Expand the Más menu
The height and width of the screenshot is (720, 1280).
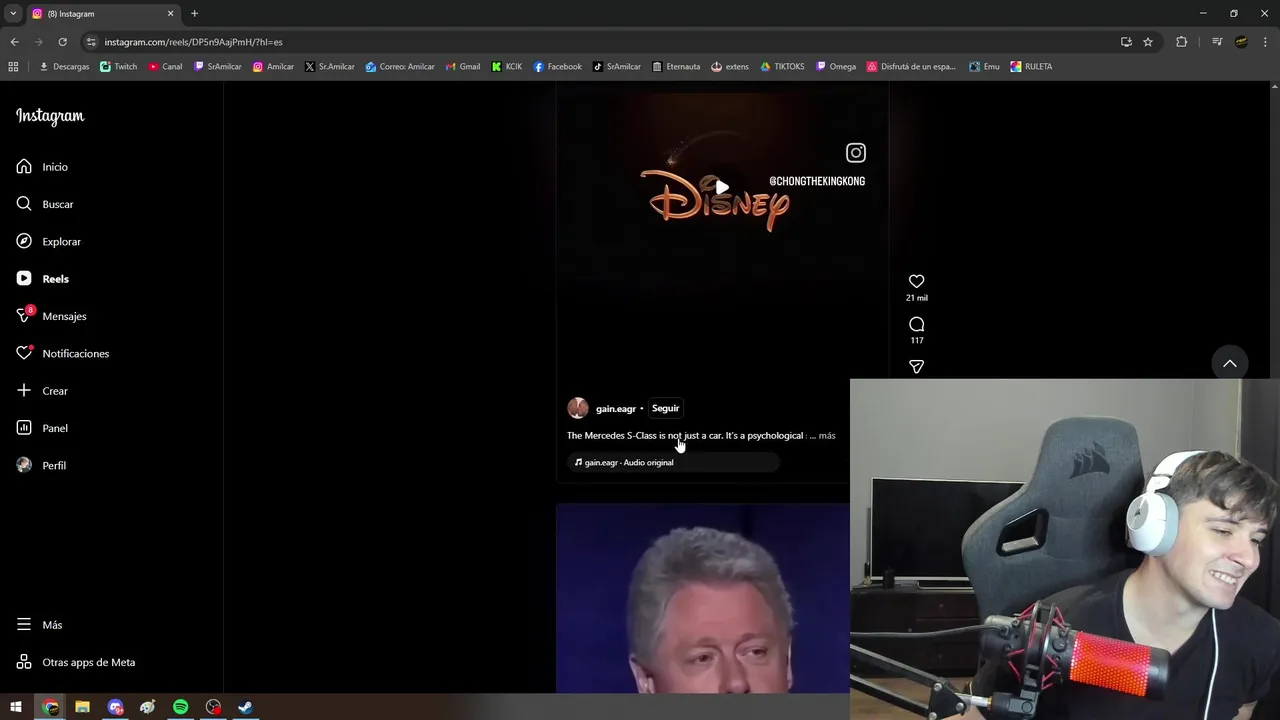click(x=39, y=625)
